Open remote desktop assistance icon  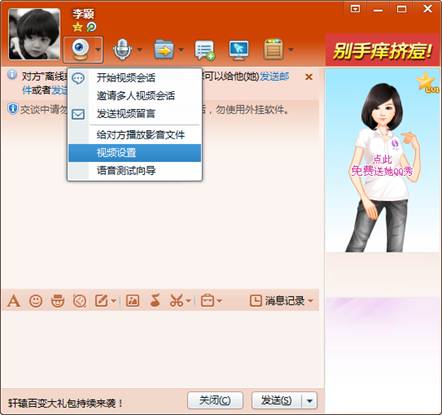click(x=239, y=50)
